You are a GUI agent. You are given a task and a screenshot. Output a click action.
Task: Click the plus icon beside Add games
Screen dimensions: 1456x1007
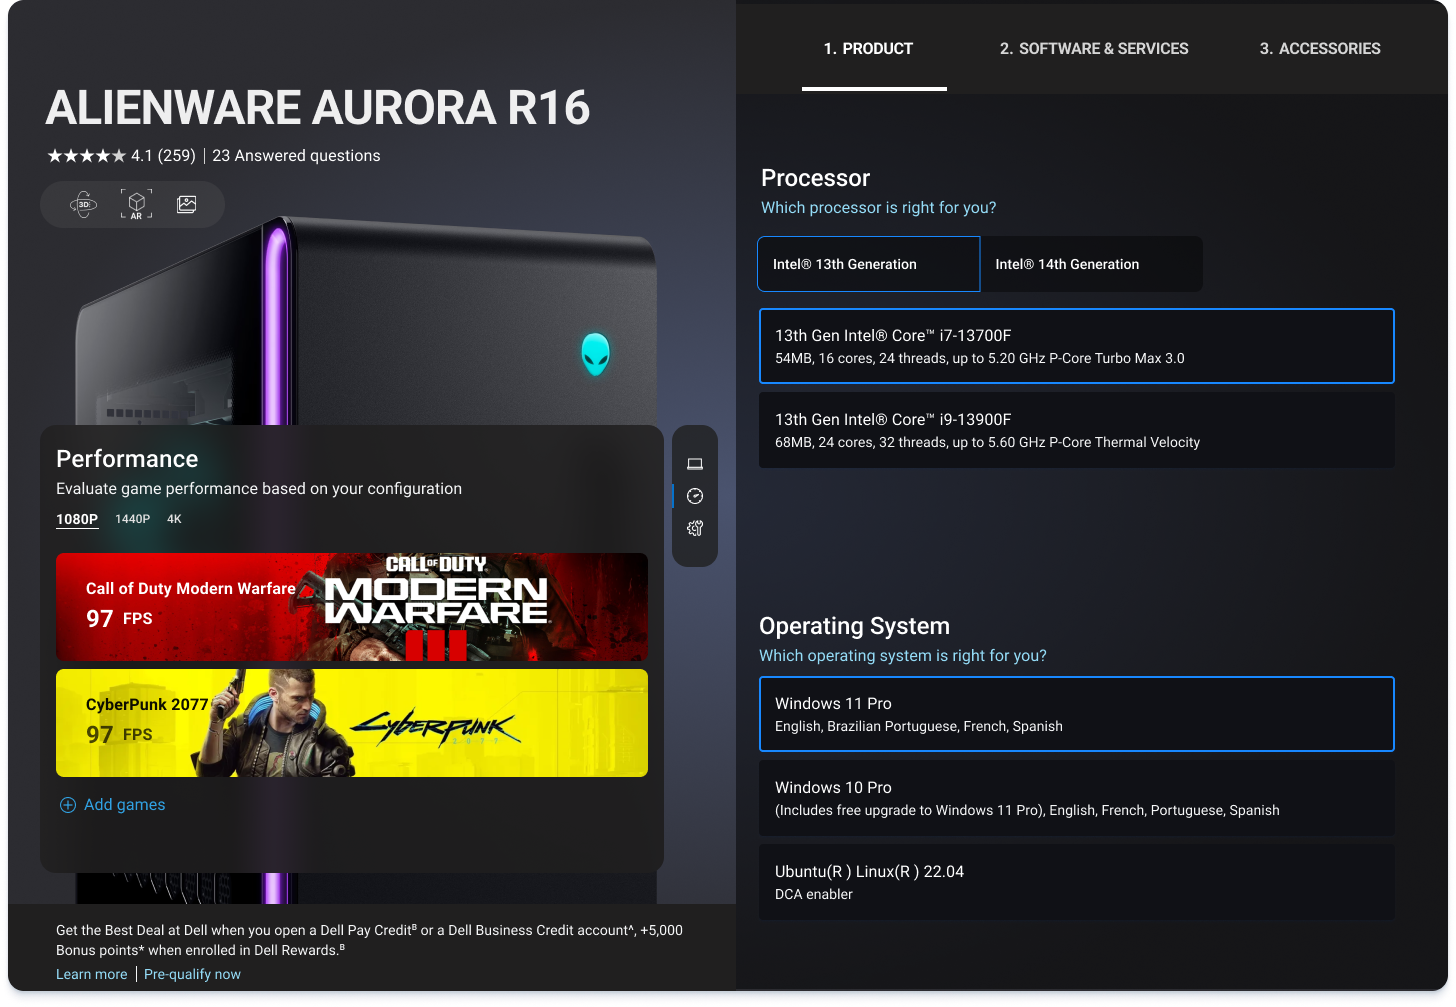(68, 805)
